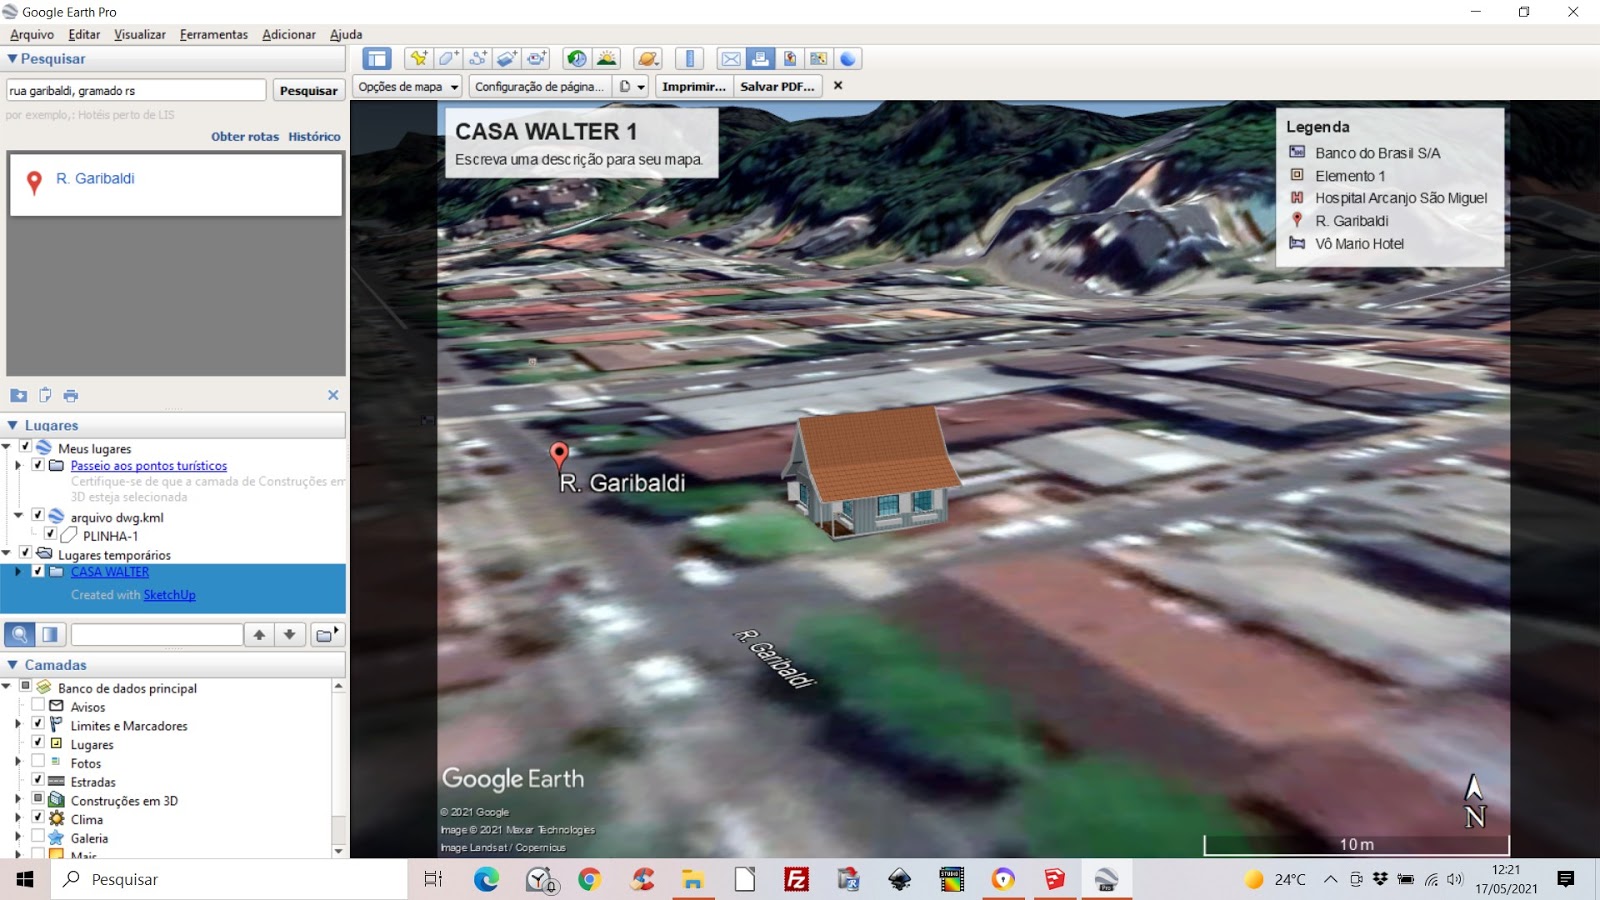Image resolution: width=1600 pixels, height=900 pixels.
Task: Uncheck Passeio aos pontos turísticos checkbox
Action: click(38, 465)
